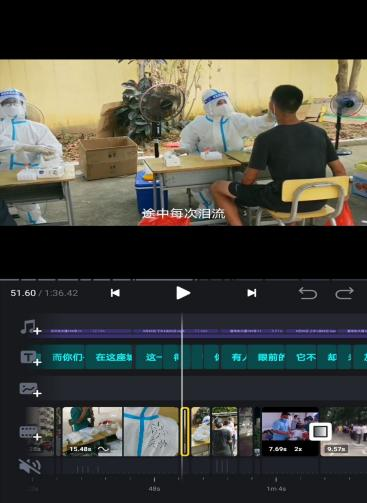Add a text layer

[x=31, y=358]
